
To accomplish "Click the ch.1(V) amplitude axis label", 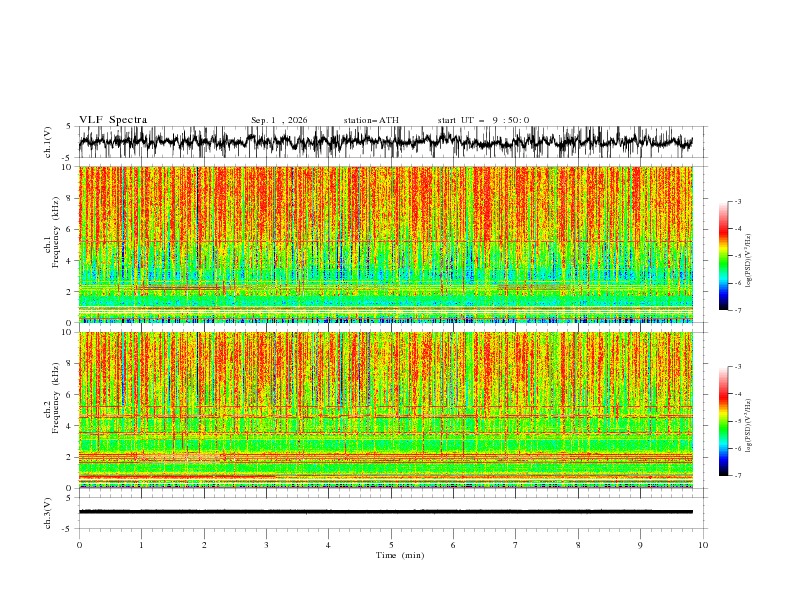I will [x=48, y=142].
